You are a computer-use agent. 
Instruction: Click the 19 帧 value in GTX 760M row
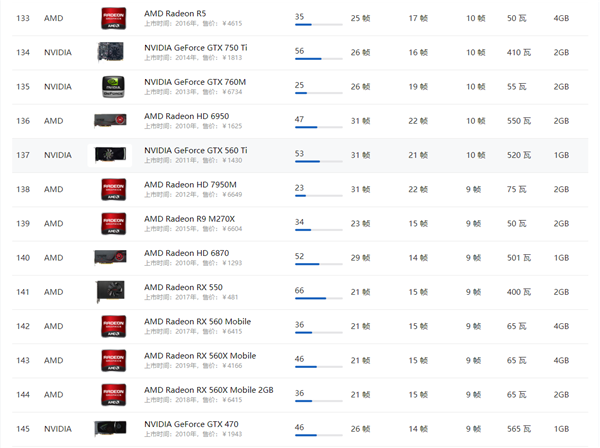coord(418,87)
